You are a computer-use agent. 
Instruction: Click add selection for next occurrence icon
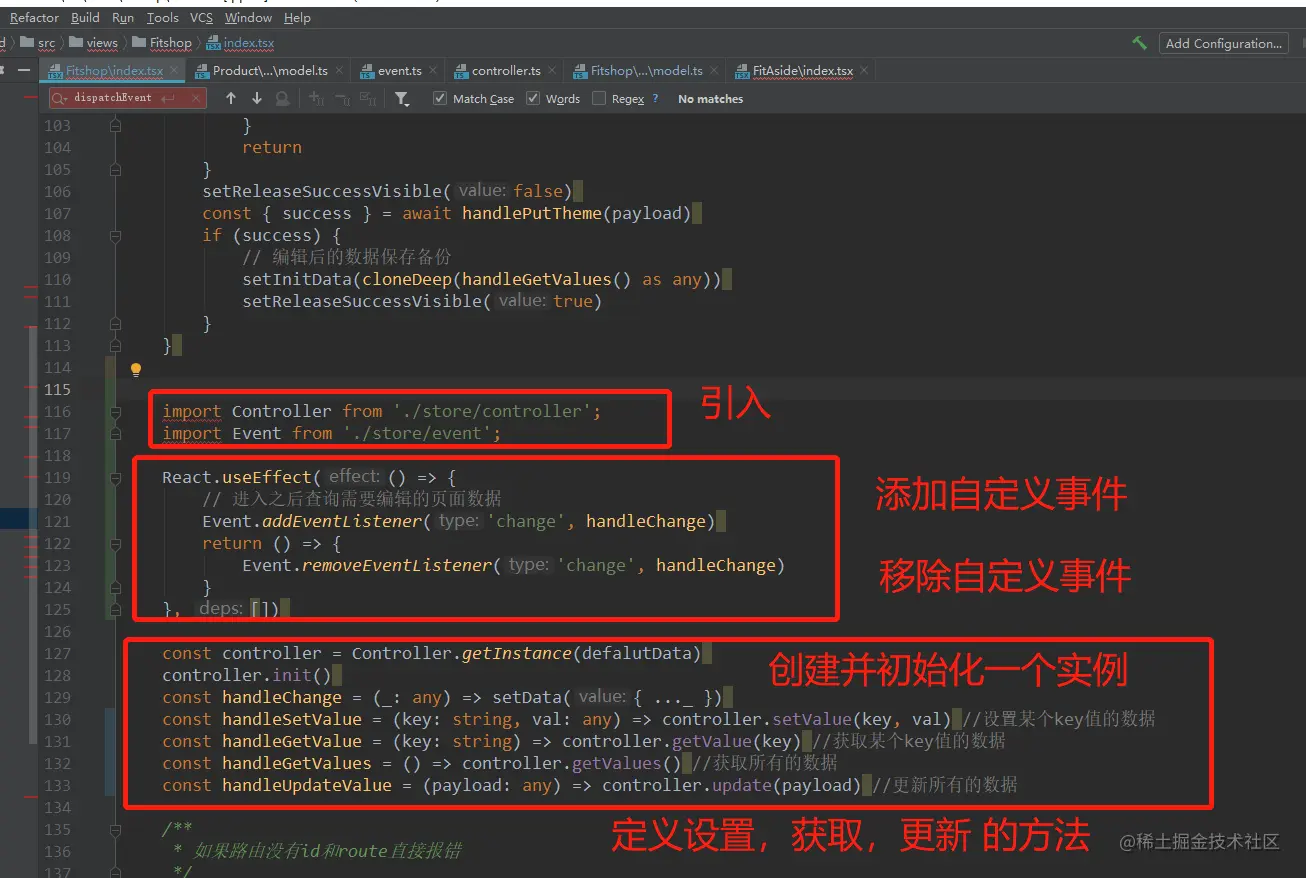pos(316,98)
